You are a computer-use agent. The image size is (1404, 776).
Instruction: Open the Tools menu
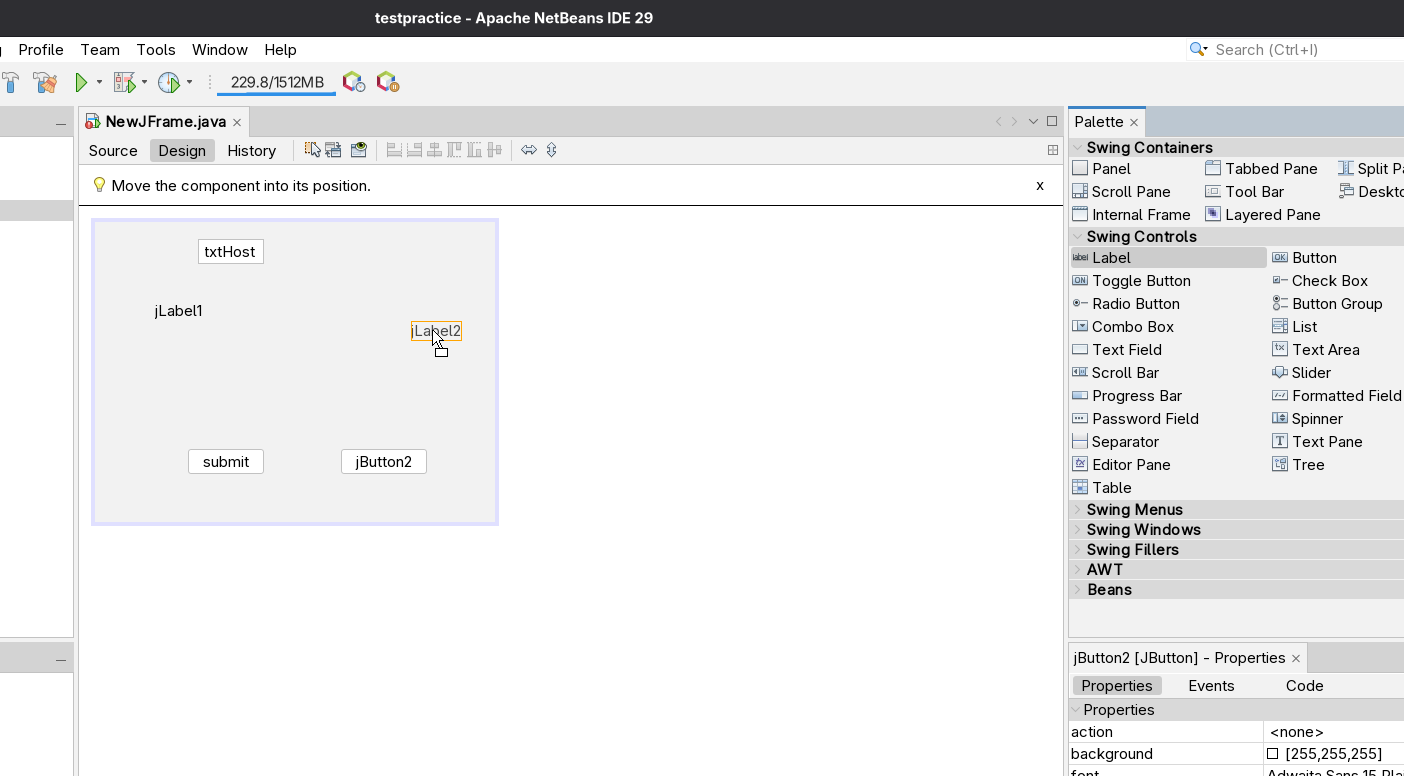click(156, 49)
